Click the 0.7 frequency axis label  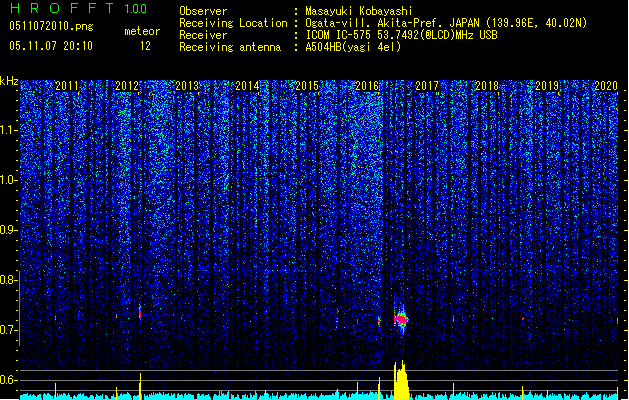(x=8, y=330)
